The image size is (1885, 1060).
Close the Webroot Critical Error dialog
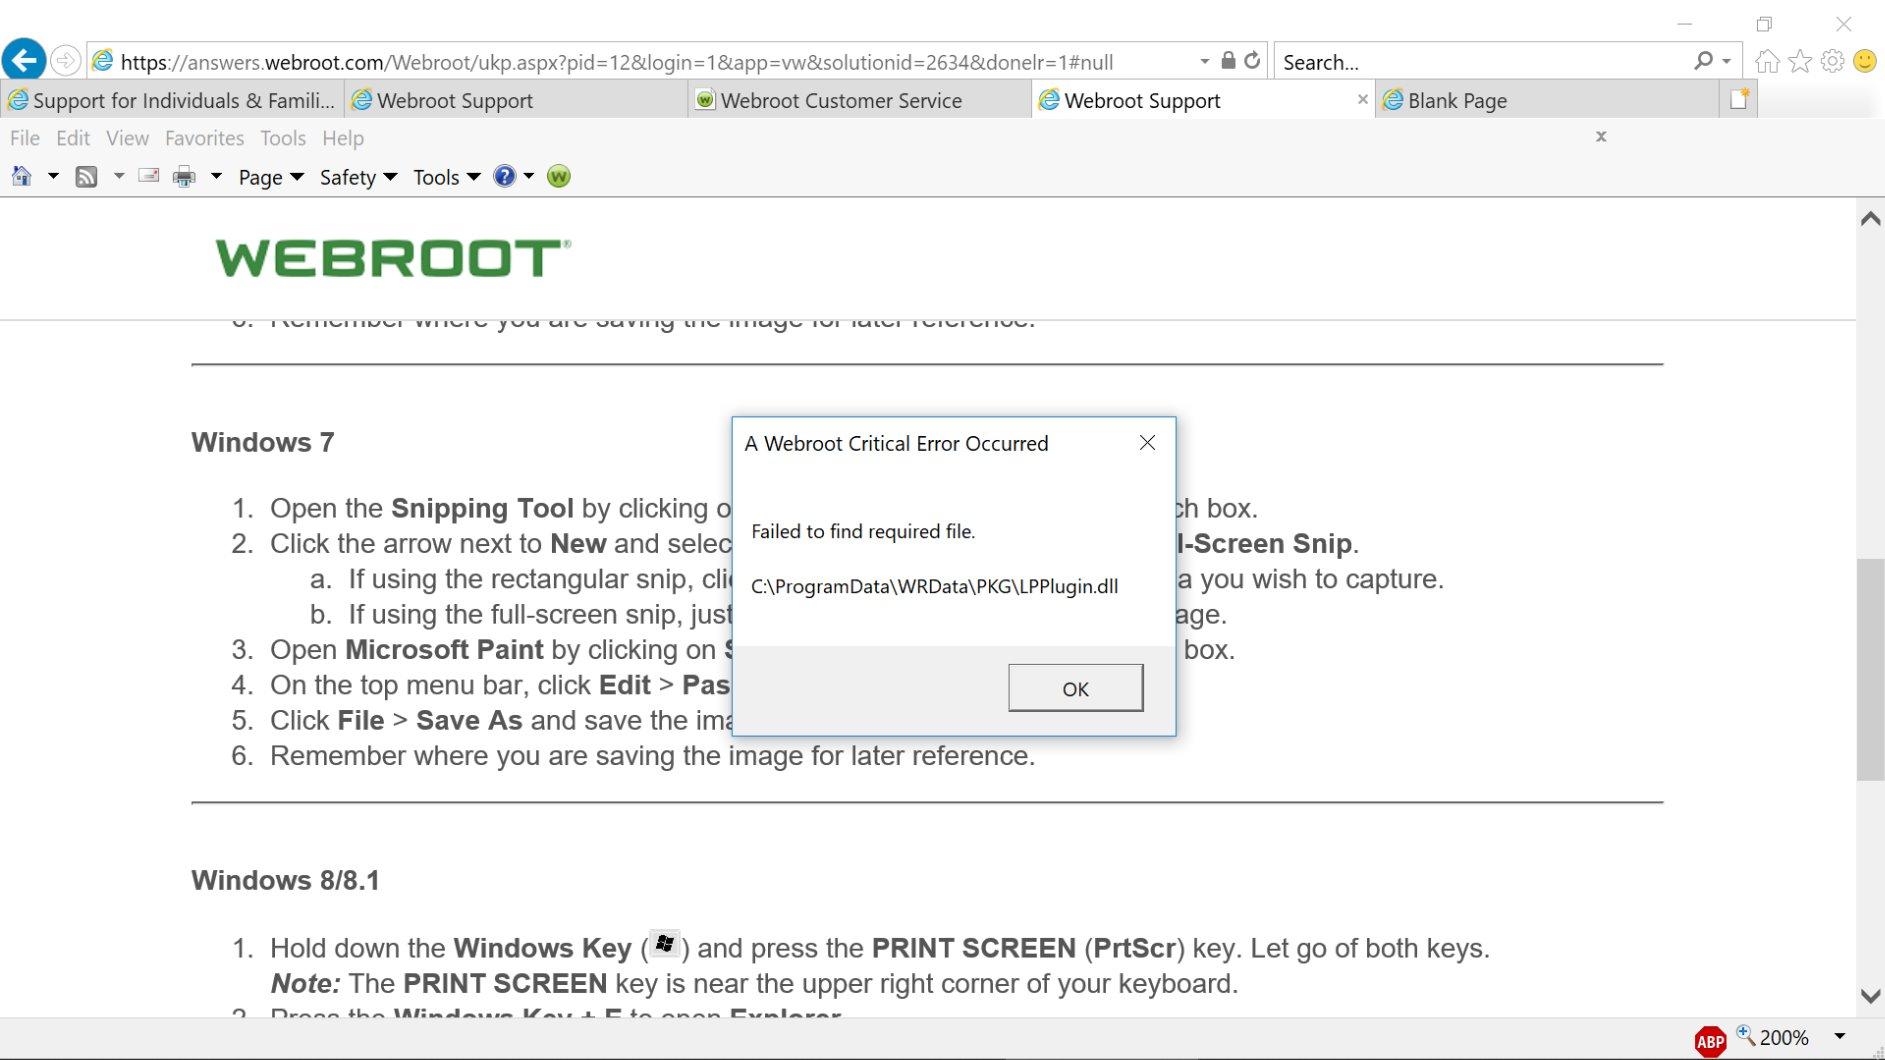tap(1147, 443)
